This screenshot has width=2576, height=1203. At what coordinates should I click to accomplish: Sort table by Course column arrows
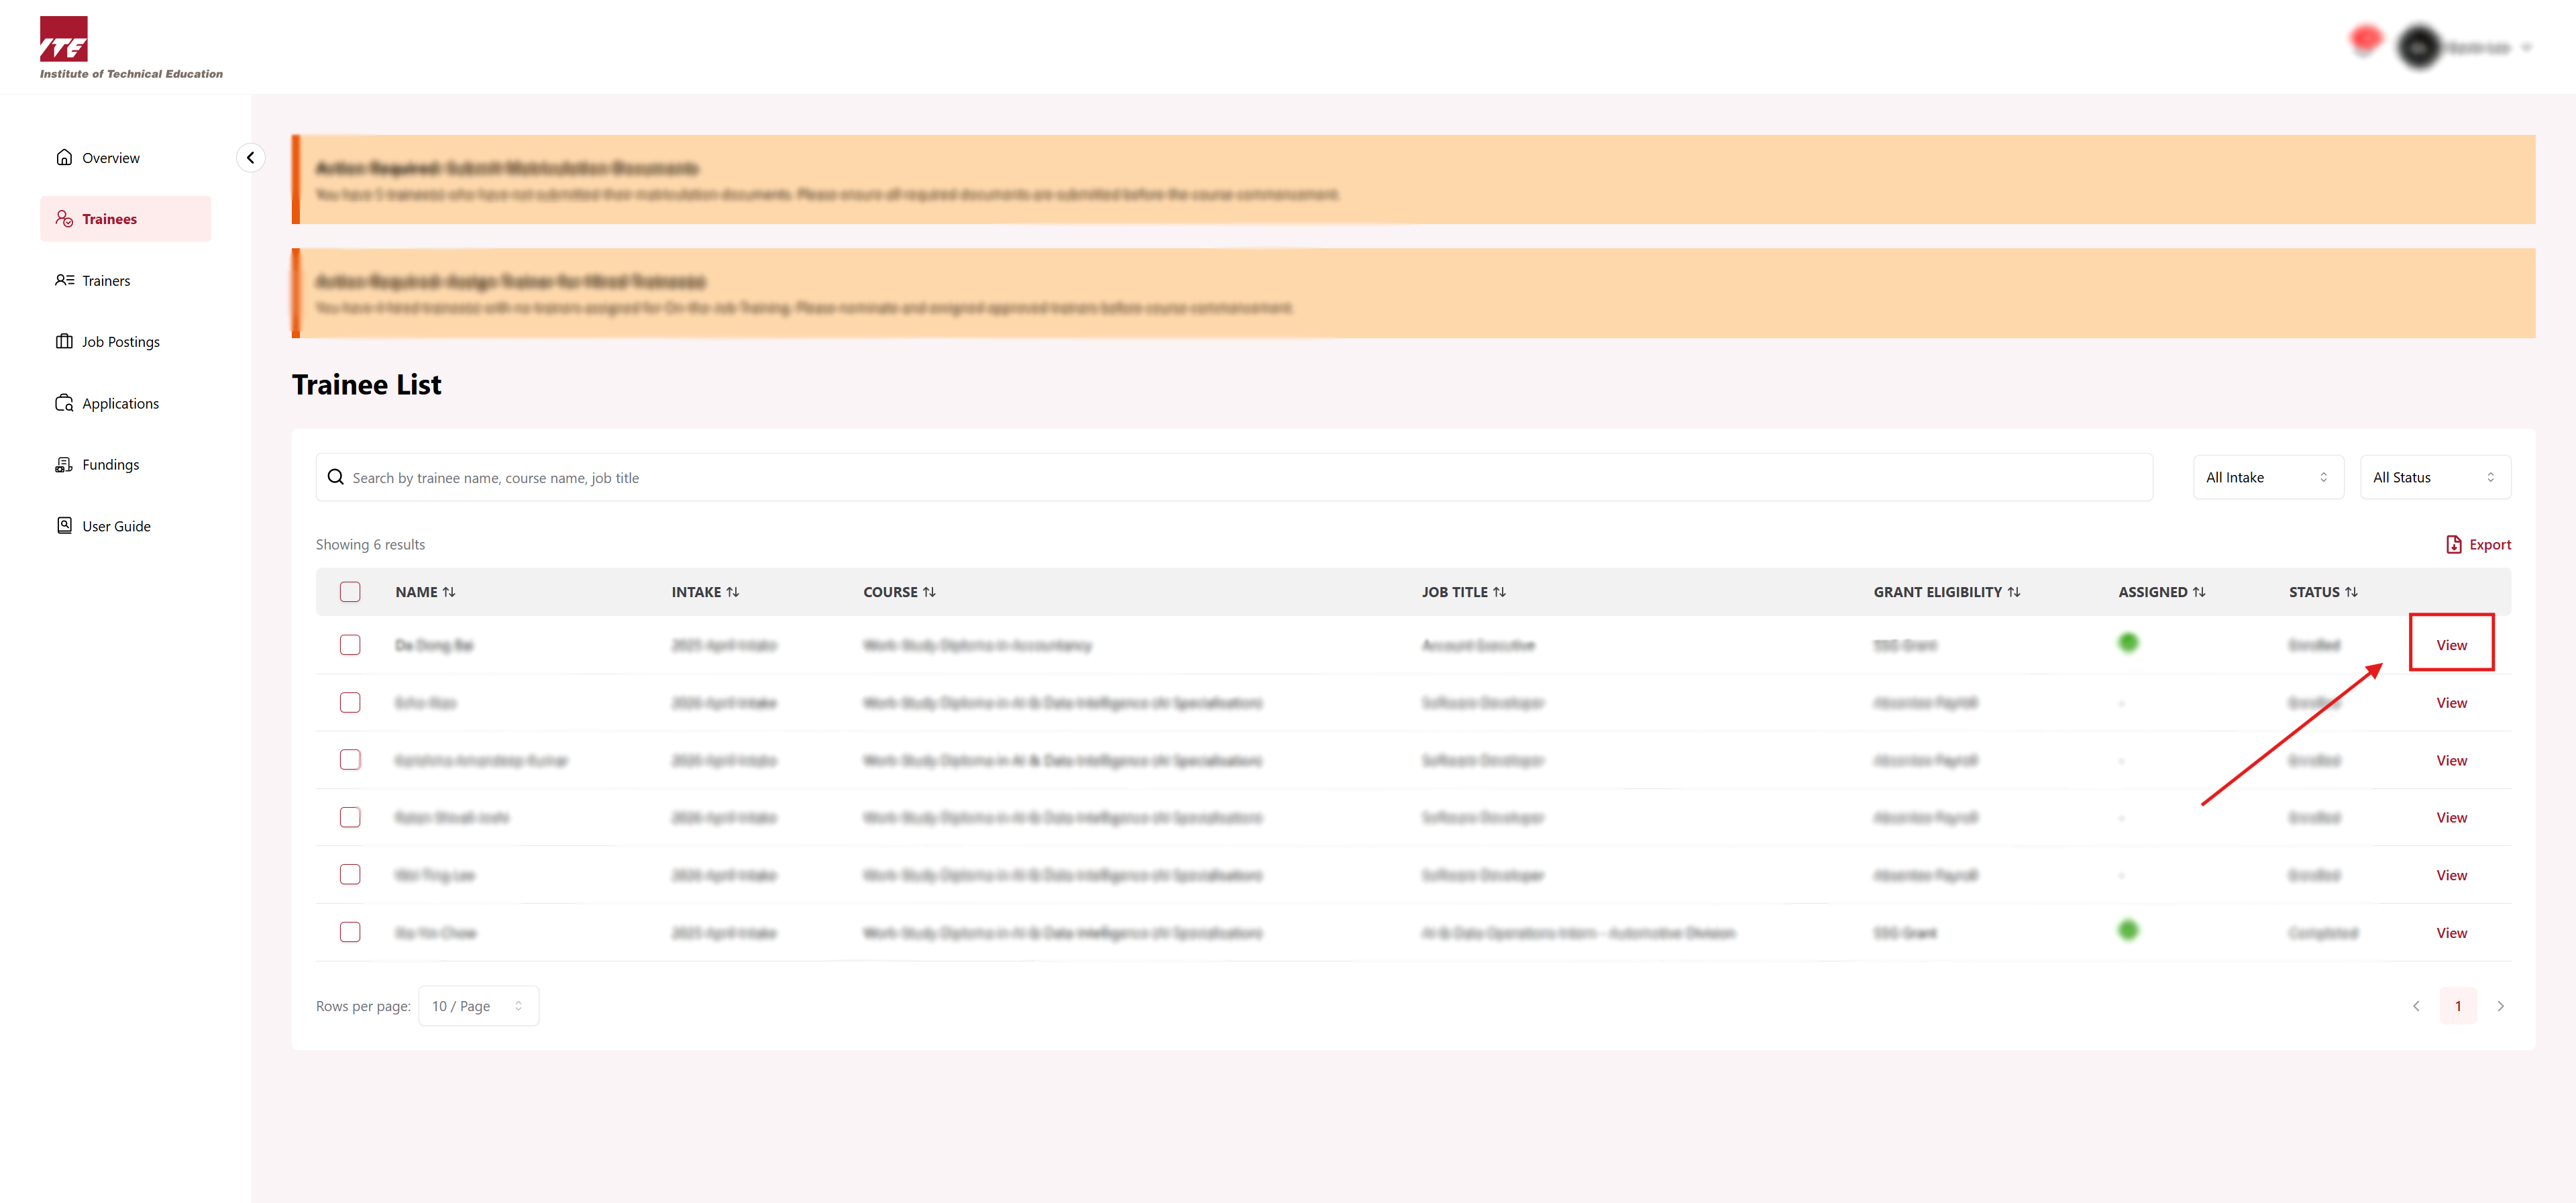(x=929, y=592)
